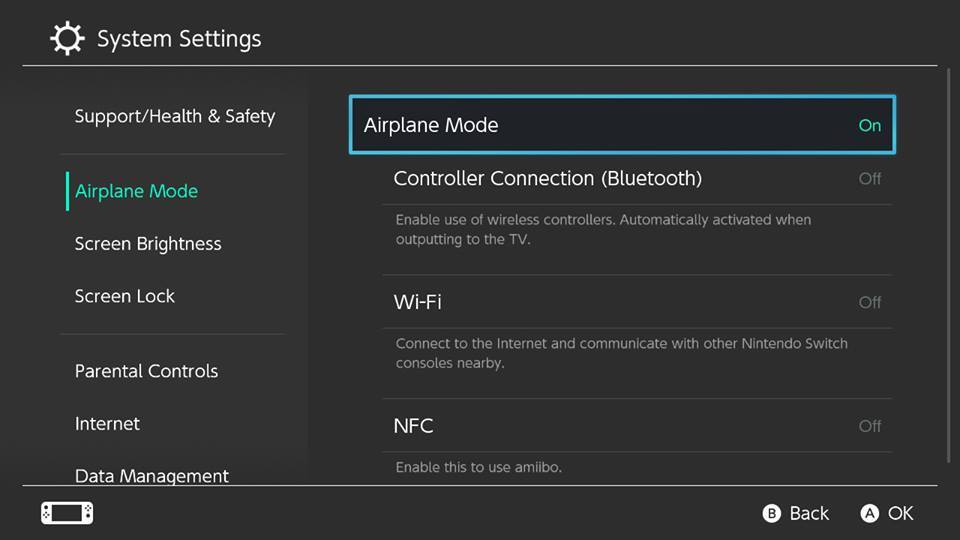Toggle Airplane Mode On setting
Screen dimensions: 960x540
pyautogui.click(x=622, y=125)
